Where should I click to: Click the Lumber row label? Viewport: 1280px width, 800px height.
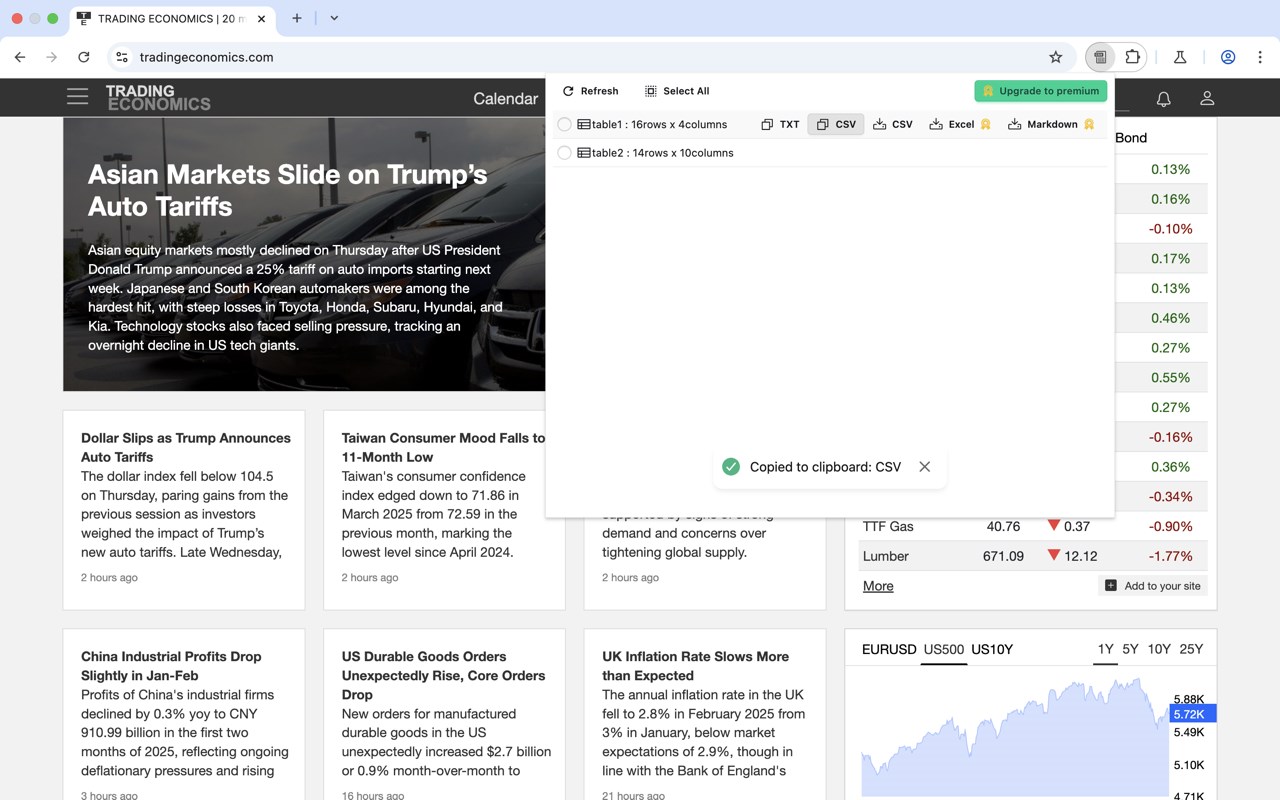pyautogui.click(x=885, y=556)
